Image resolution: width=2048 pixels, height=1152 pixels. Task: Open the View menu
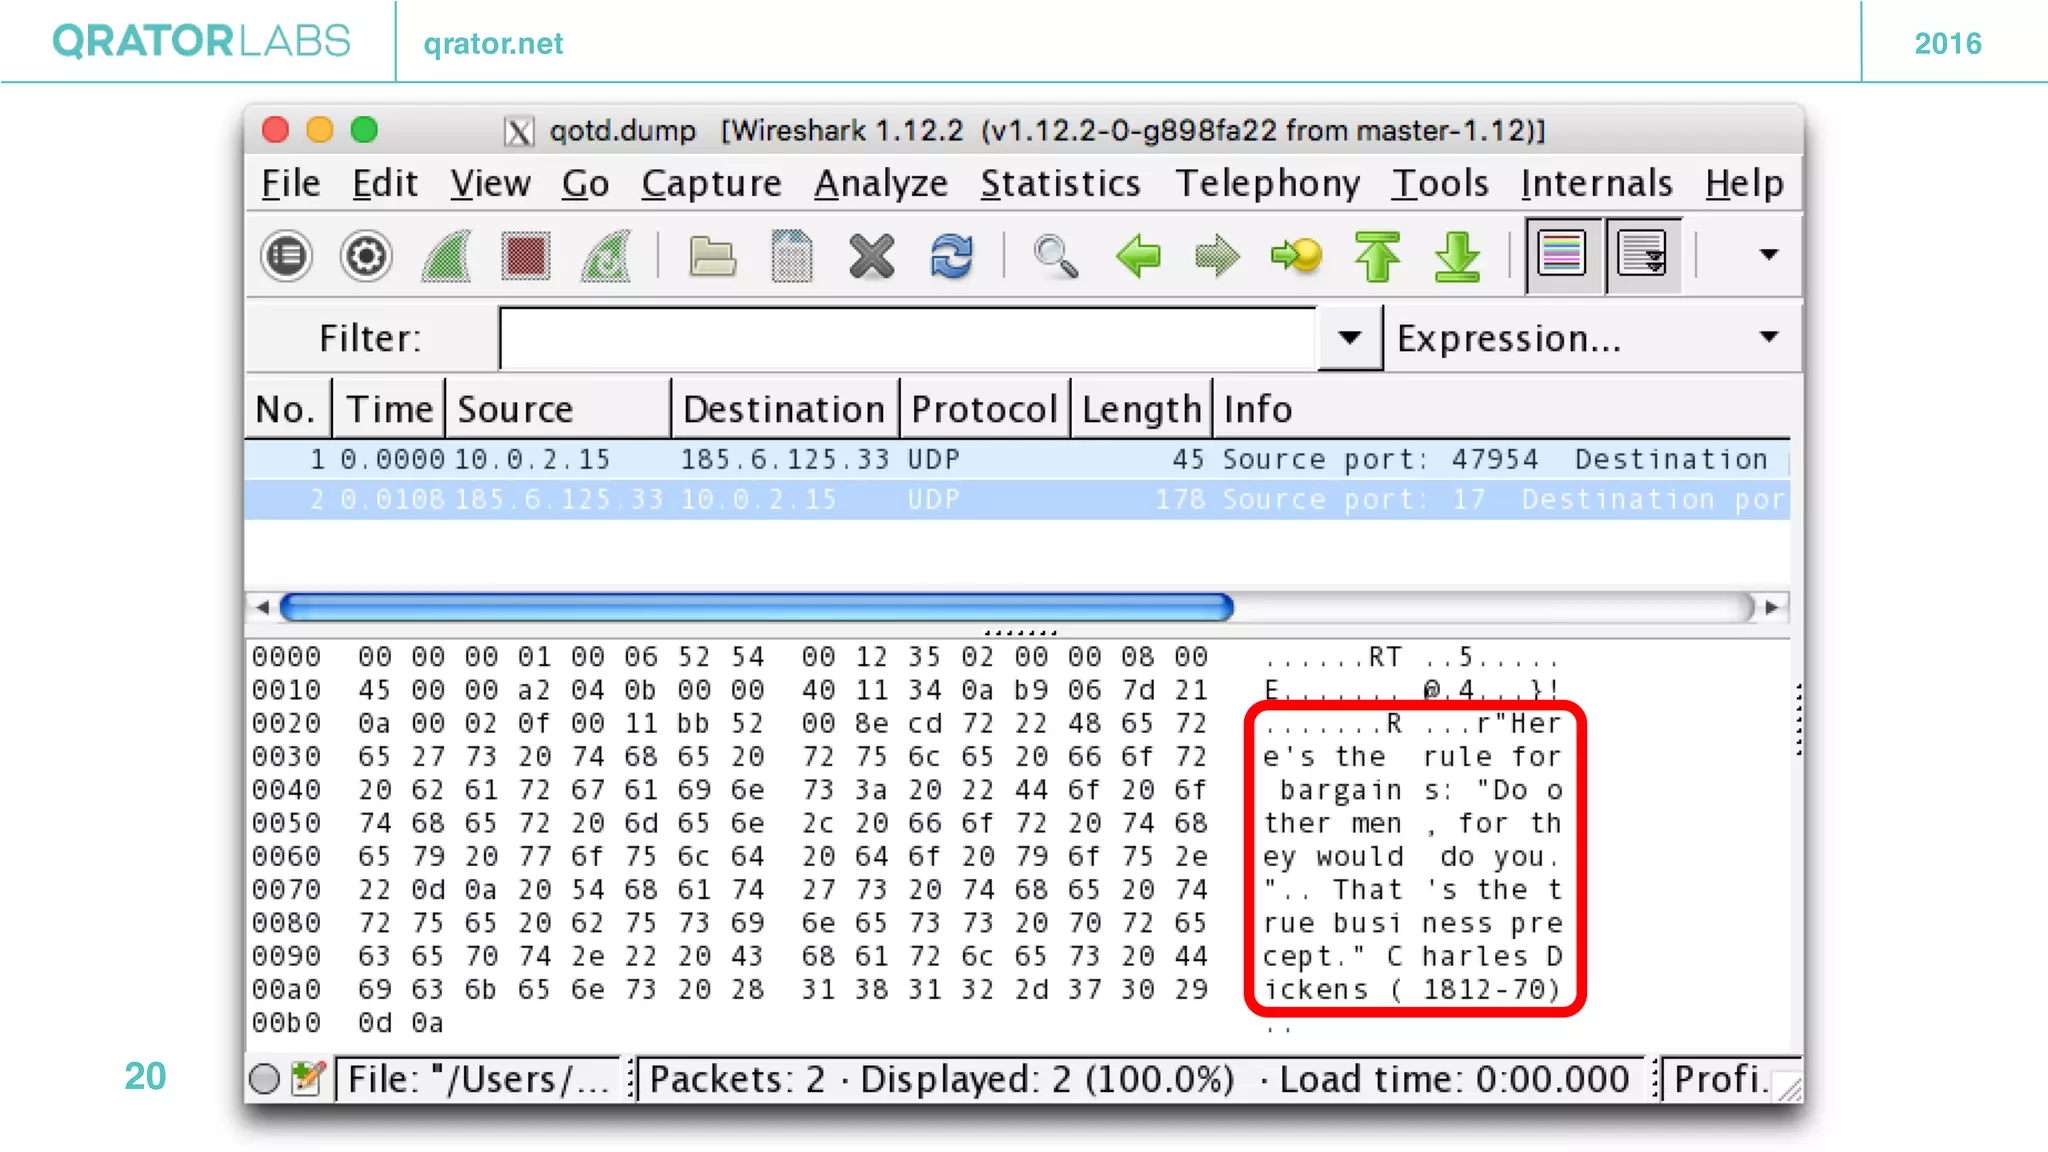click(x=490, y=184)
